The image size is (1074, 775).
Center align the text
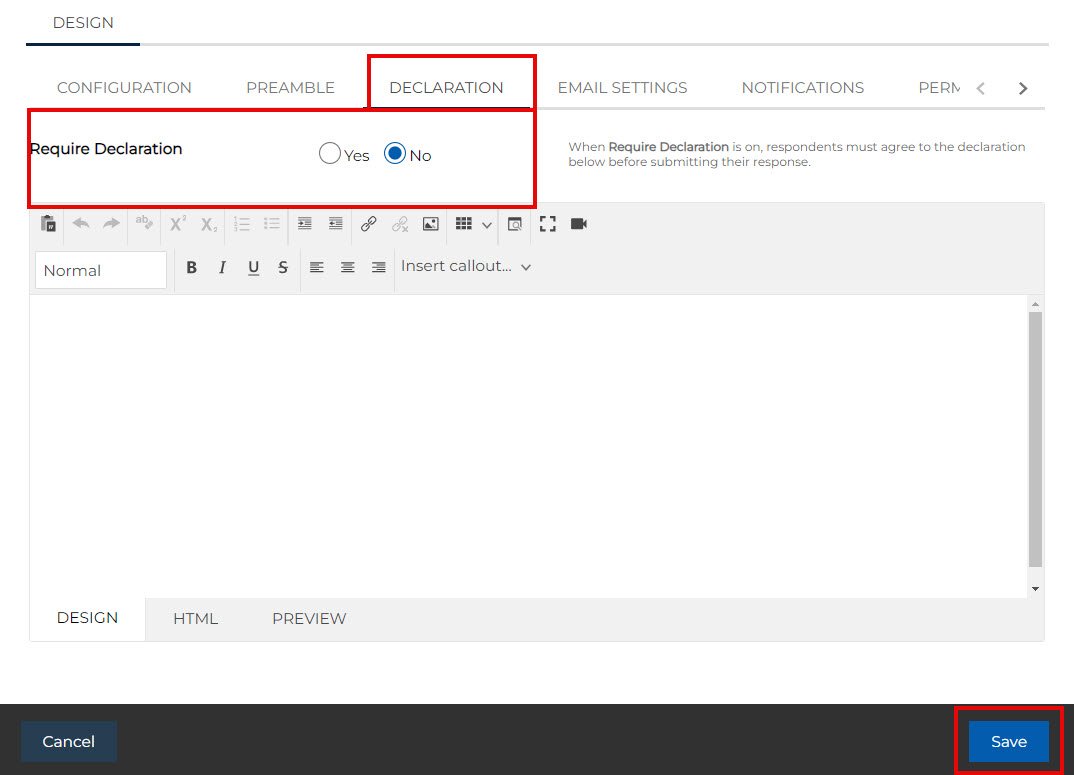point(348,268)
